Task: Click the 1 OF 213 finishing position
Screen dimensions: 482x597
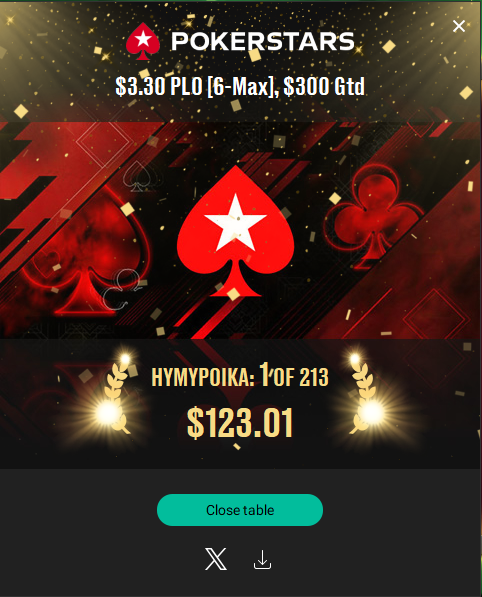Action: (x=294, y=375)
